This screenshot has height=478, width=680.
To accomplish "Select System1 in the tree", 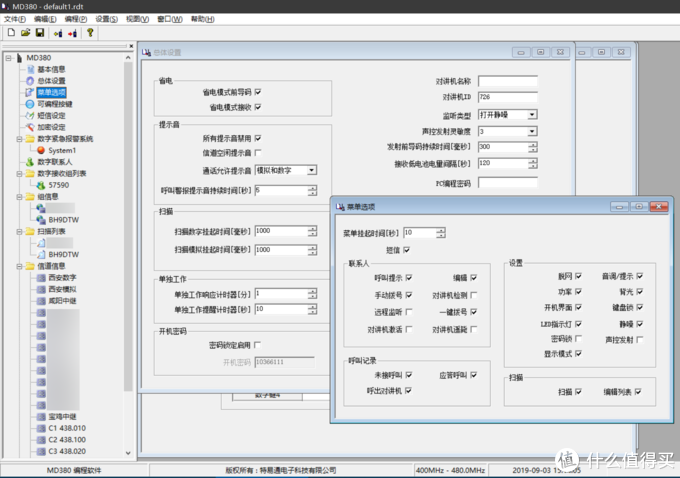I will pos(61,150).
